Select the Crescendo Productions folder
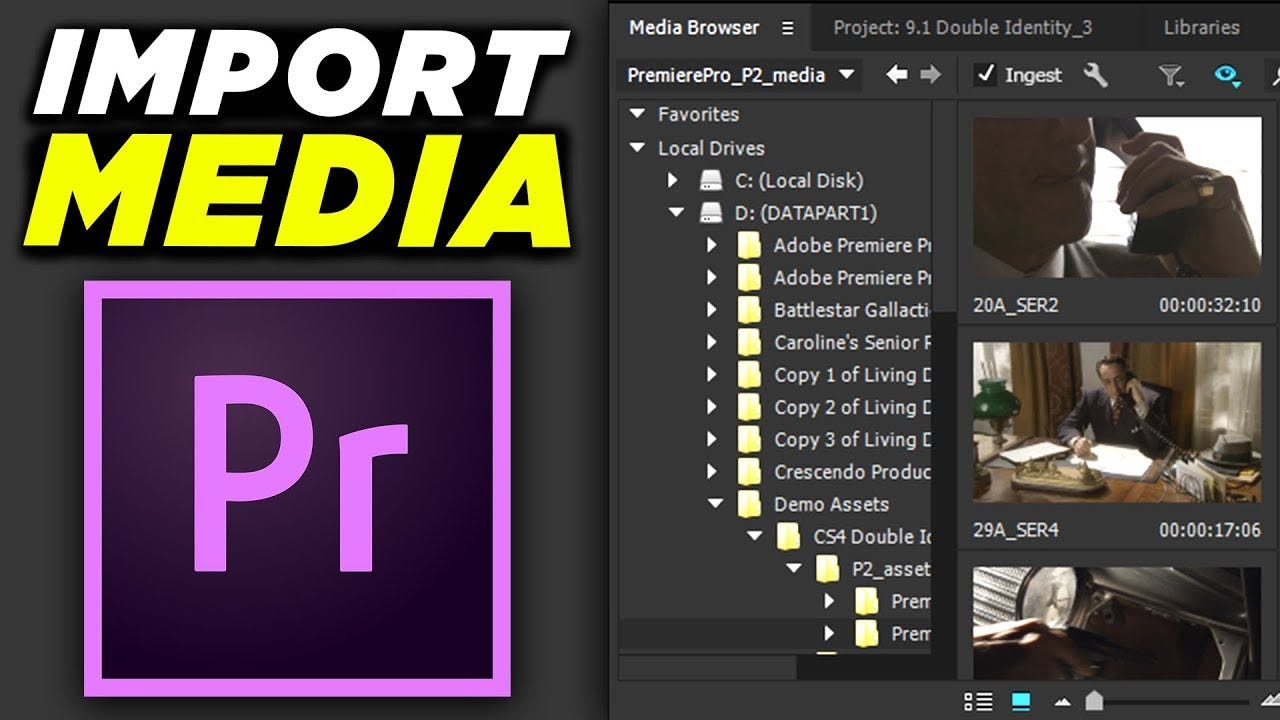Screen dimensions: 1280x720 point(845,472)
